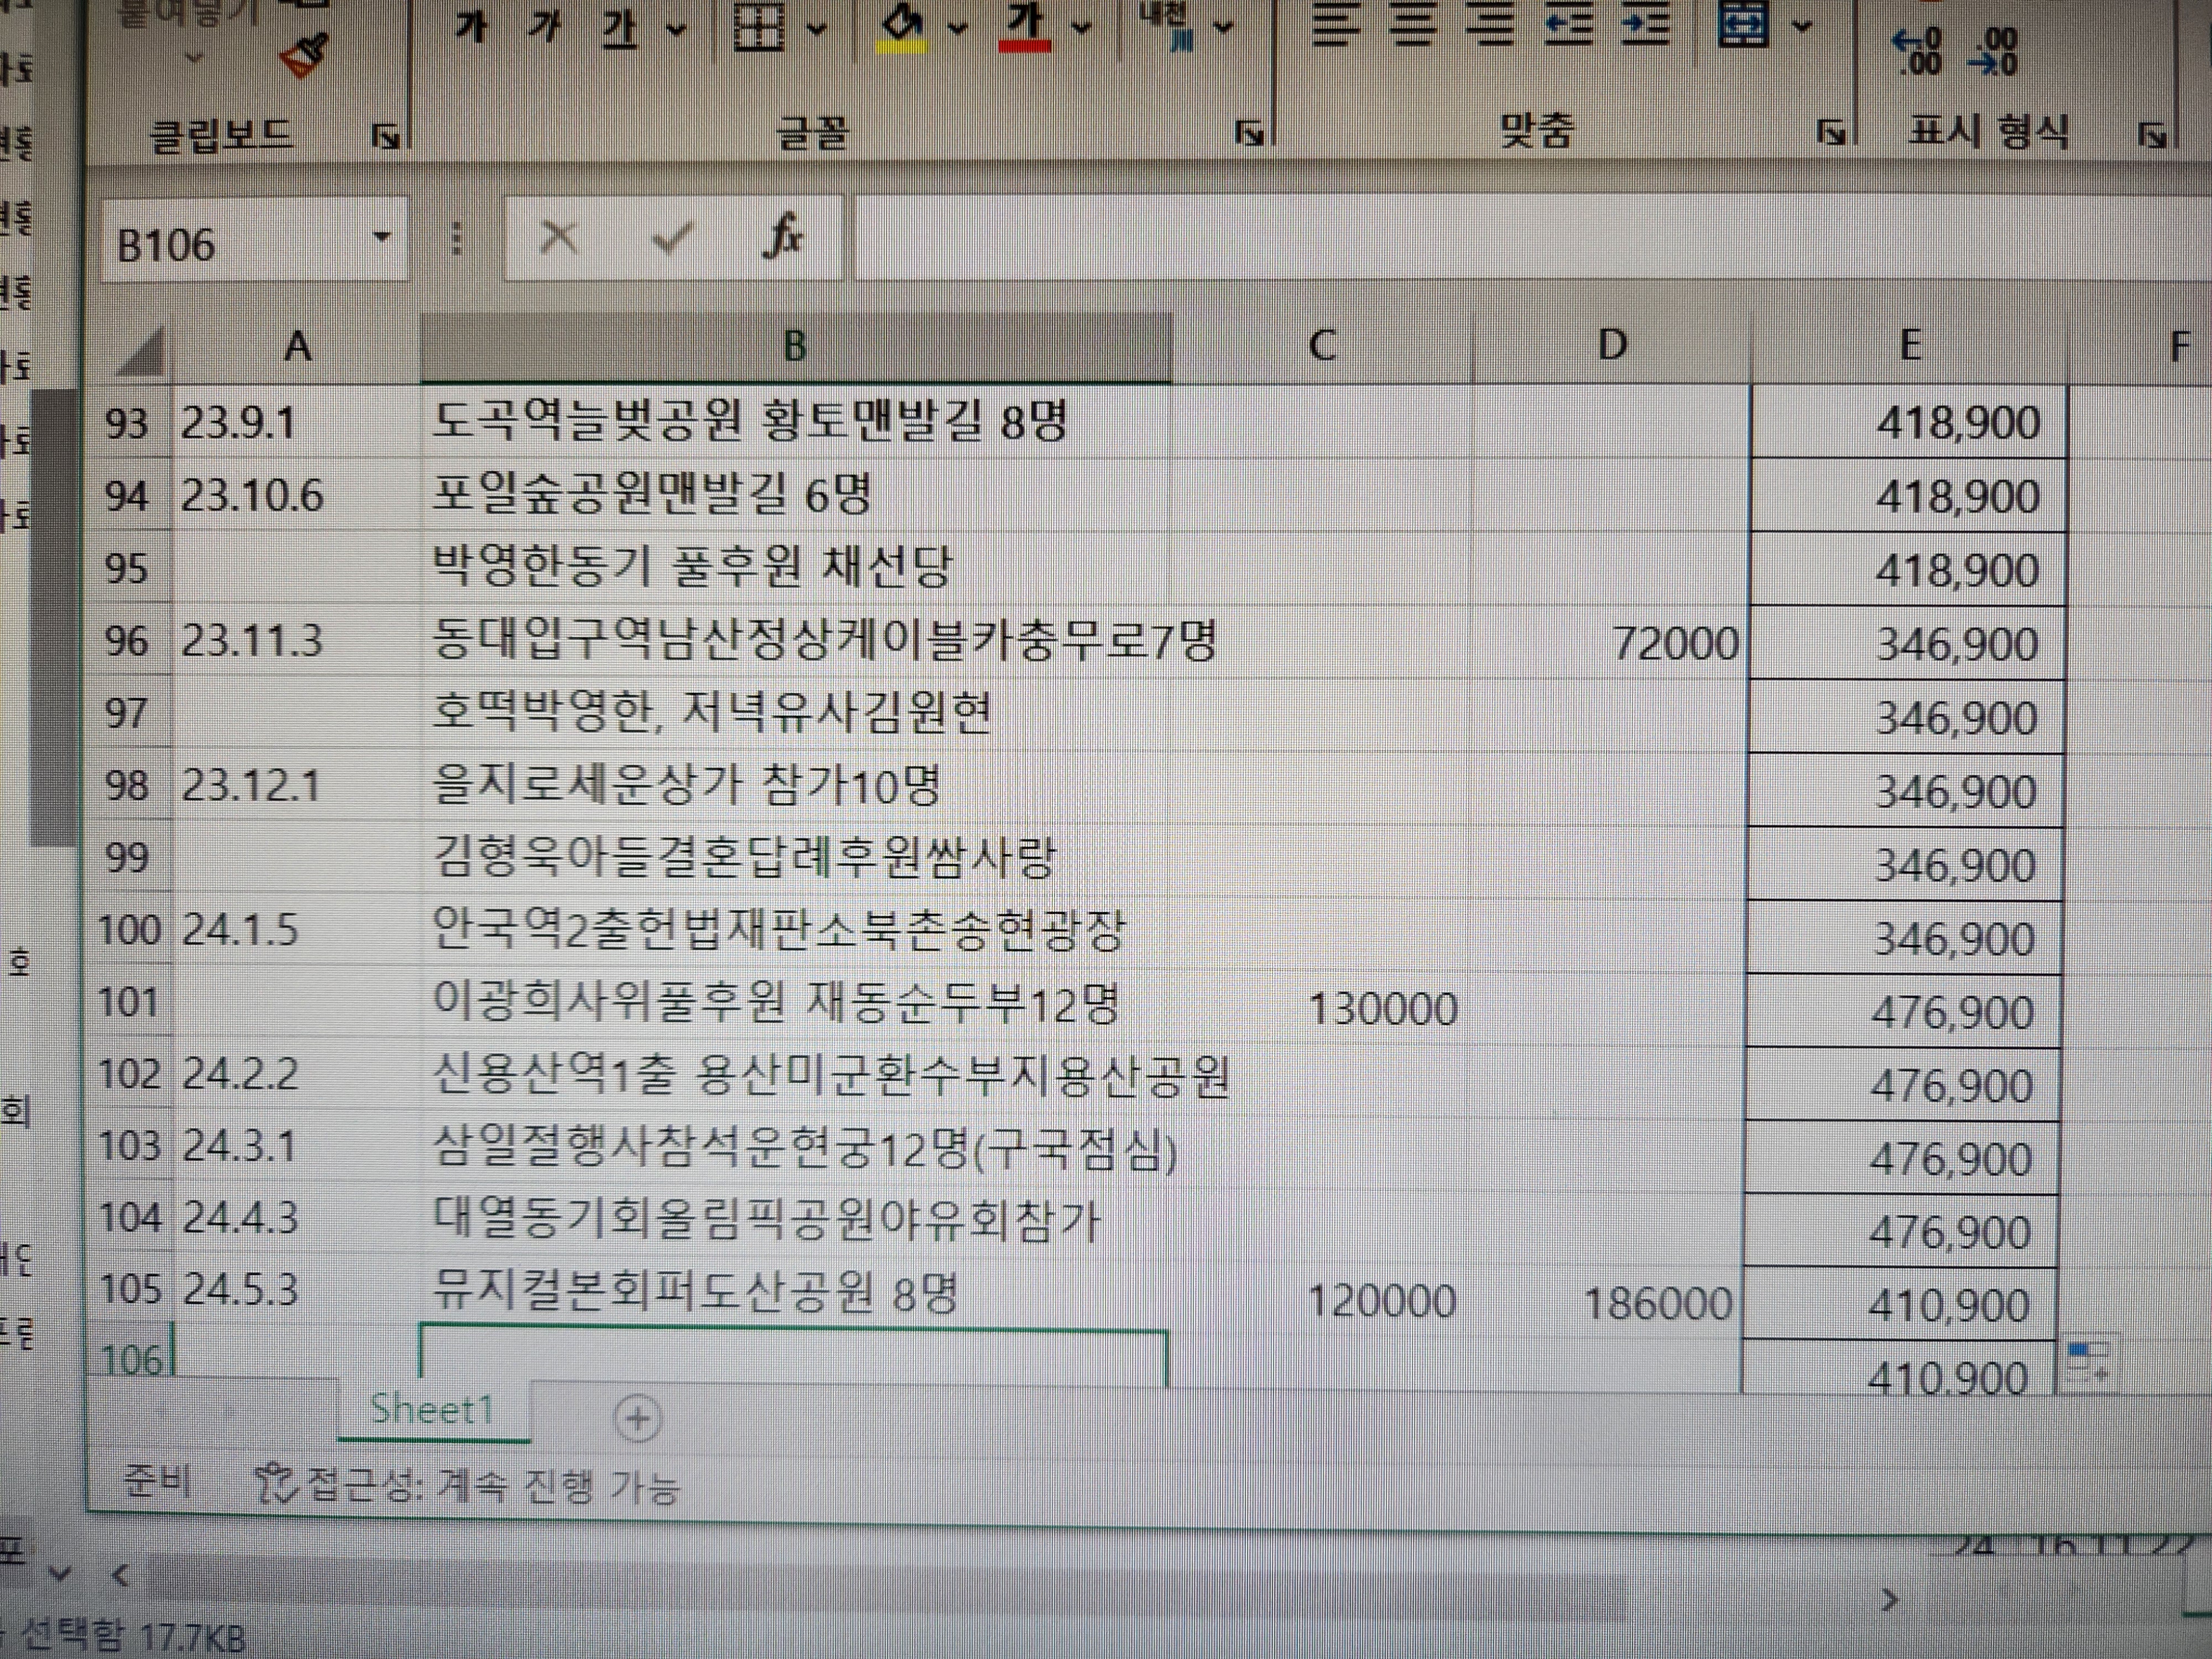
Task: Toggle underline text formatting
Action: tap(619, 29)
